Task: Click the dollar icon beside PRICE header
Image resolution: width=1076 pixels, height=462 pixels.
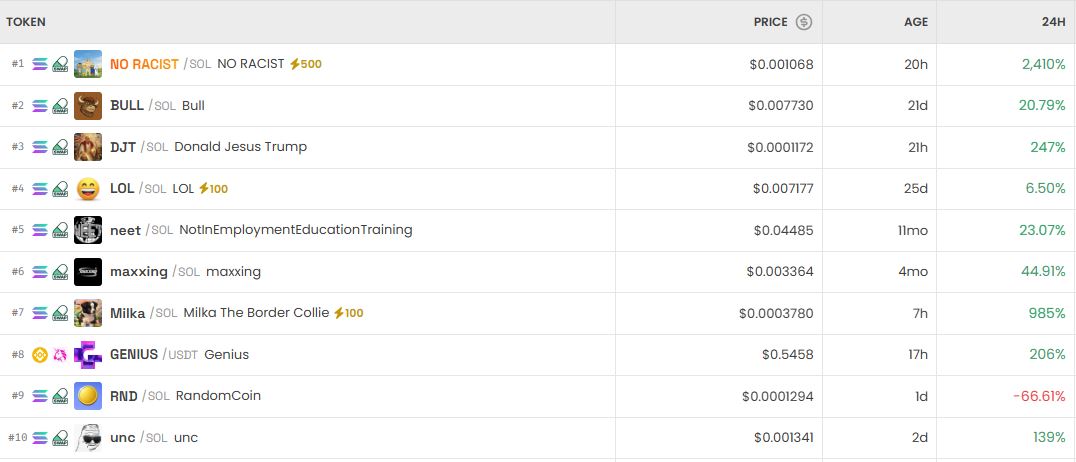Action: (804, 22)
